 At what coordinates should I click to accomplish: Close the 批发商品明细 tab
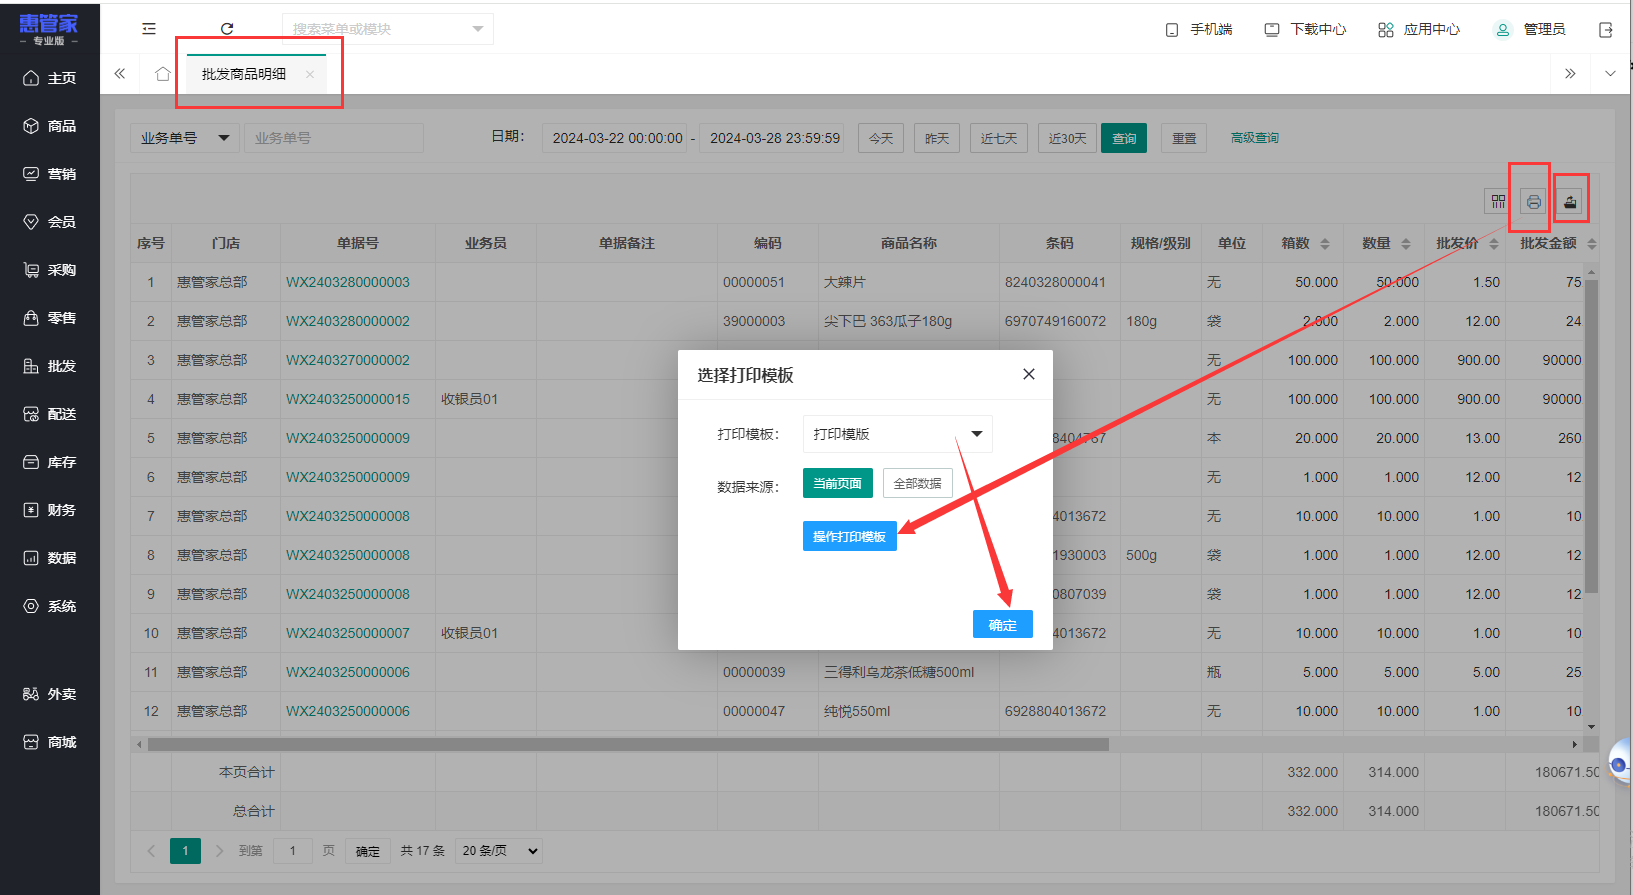click(310, 74)
